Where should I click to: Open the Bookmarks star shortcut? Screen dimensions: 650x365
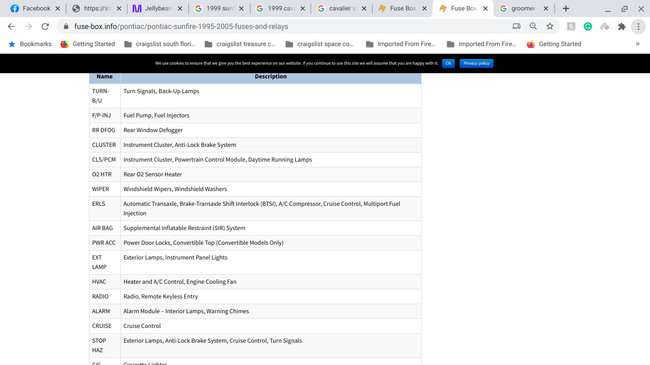click(30, 44)
